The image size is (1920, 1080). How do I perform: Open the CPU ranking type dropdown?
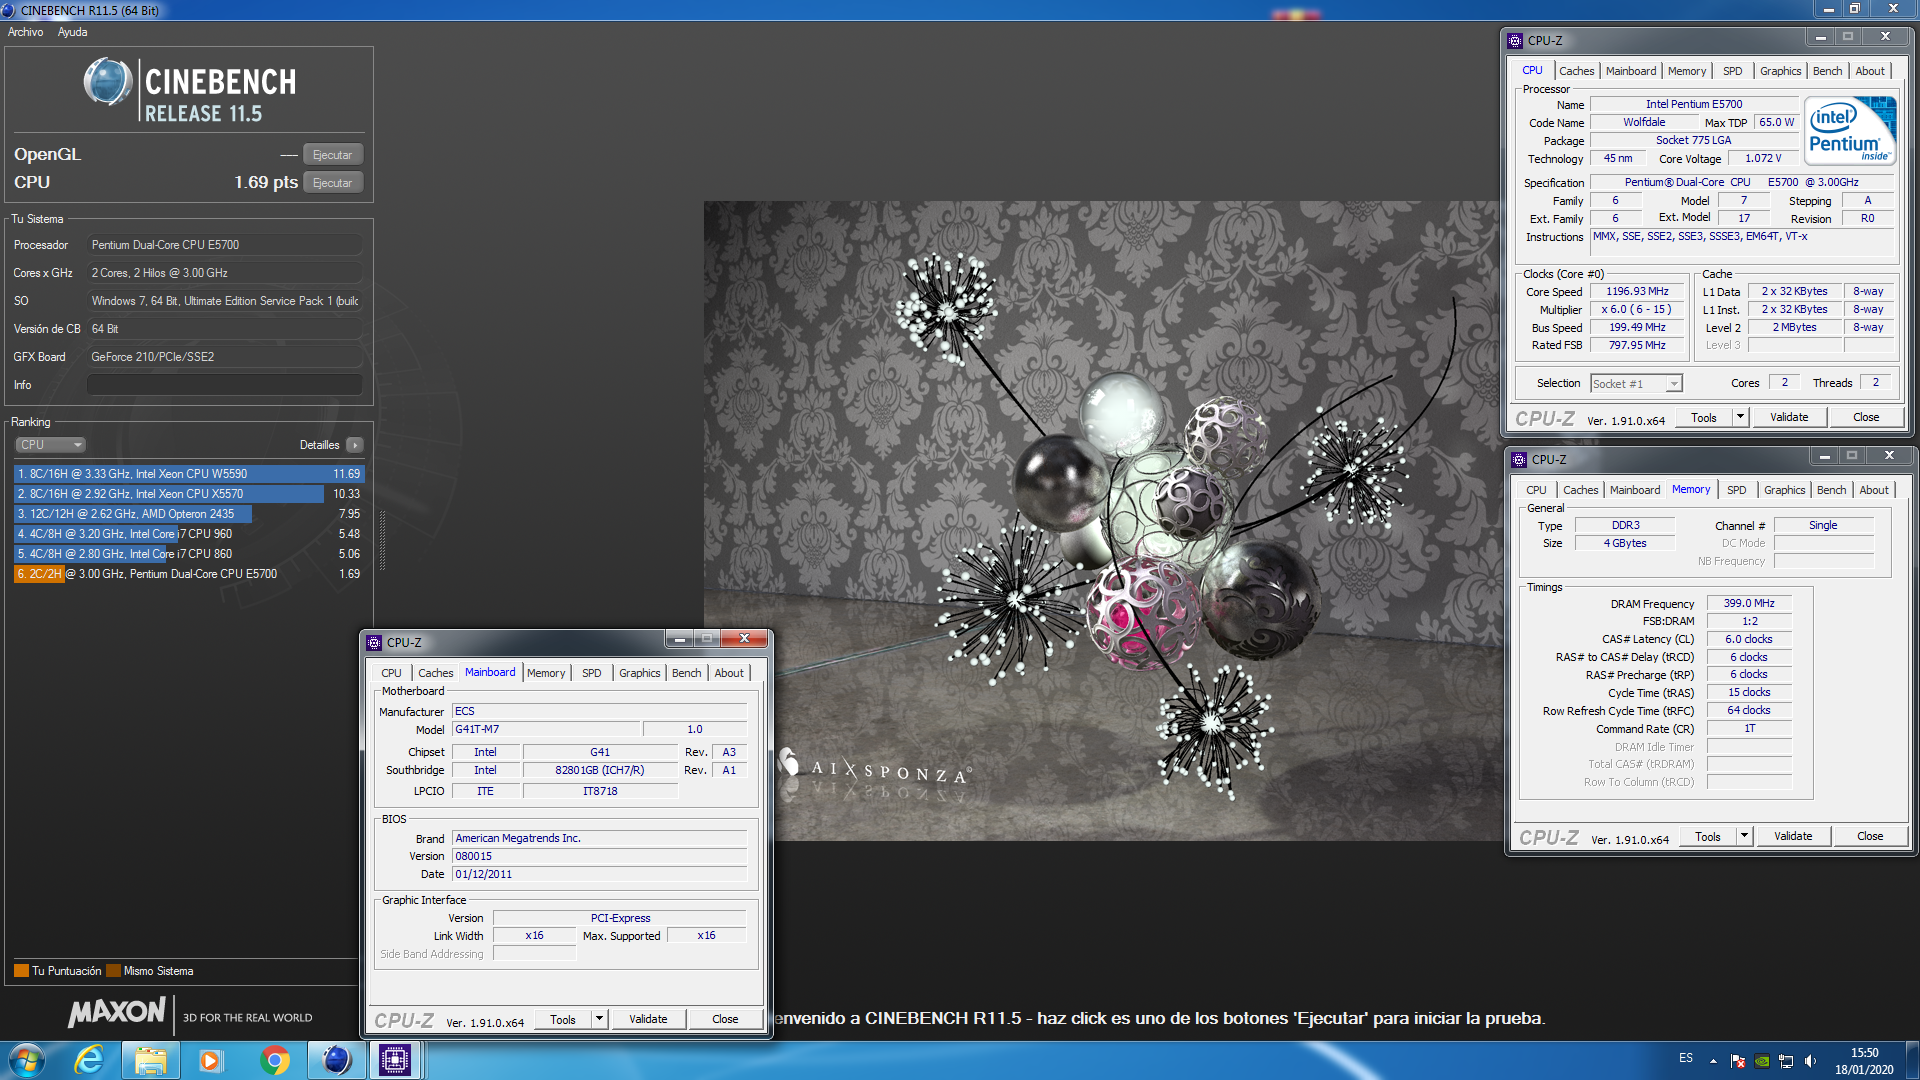[x=50, y=445]
